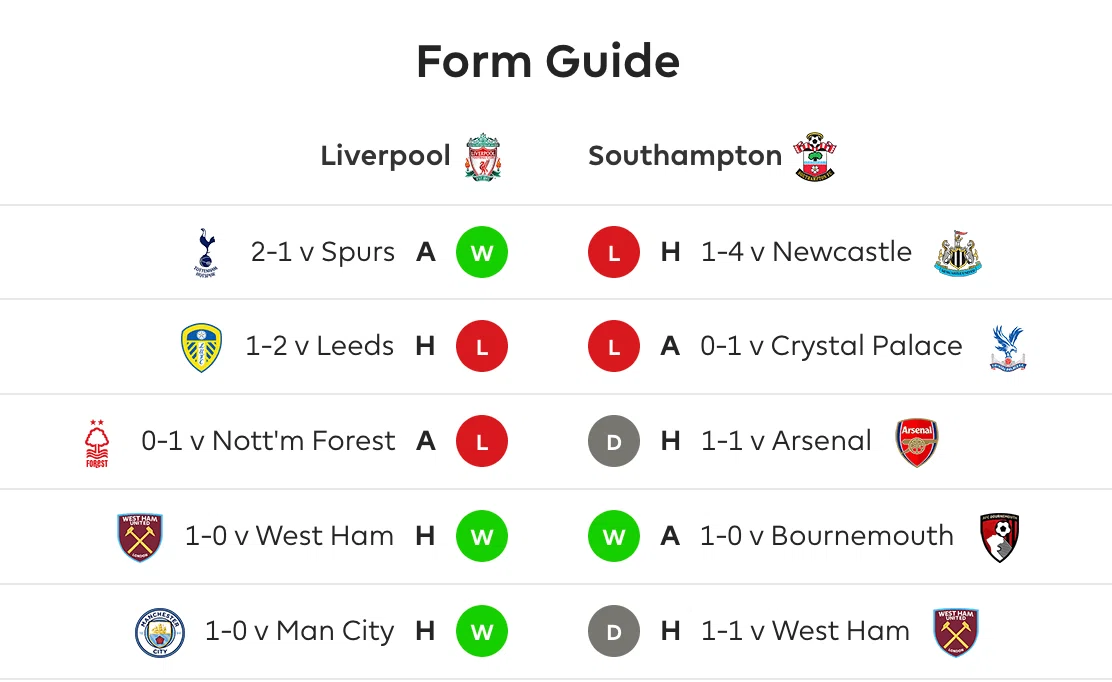Select the Crystal Palace eagle crest

point(1008,348)
